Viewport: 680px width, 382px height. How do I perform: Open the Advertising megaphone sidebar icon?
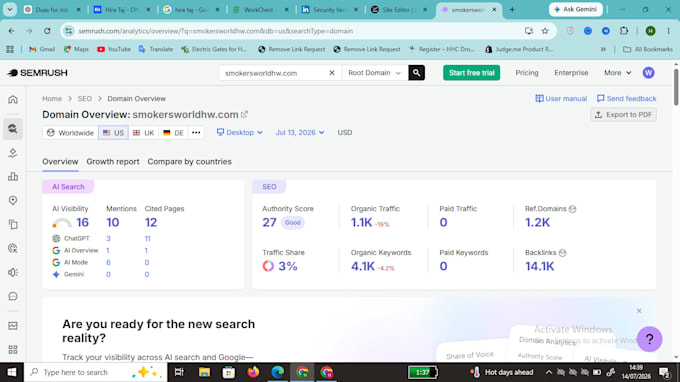coord(13,272)
